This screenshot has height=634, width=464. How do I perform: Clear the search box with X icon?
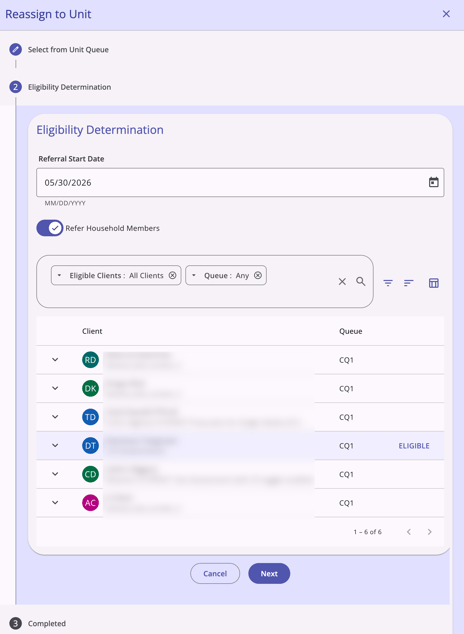(x=342, y=281)
